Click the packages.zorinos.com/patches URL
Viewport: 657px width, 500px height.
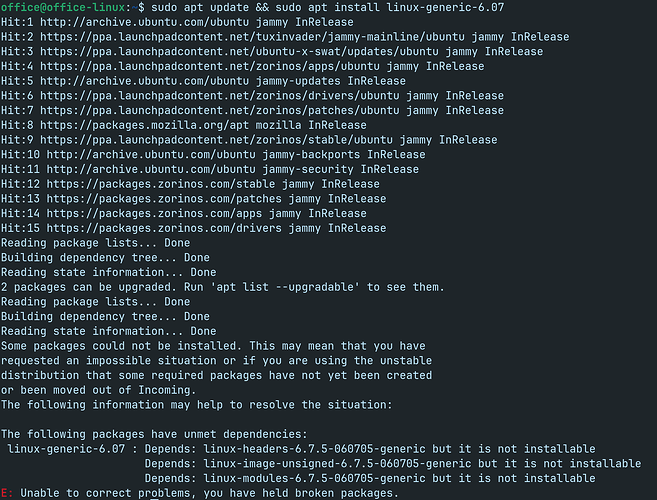164,199
